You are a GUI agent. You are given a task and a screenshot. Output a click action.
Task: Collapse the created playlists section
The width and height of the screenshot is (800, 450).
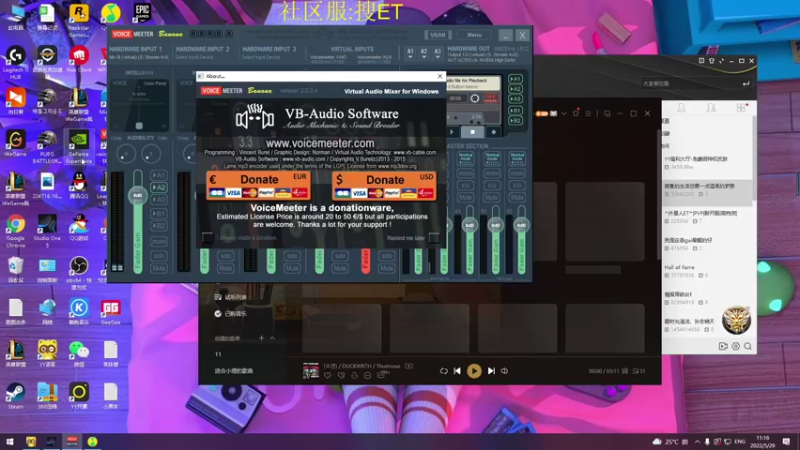tap(272, 338)
